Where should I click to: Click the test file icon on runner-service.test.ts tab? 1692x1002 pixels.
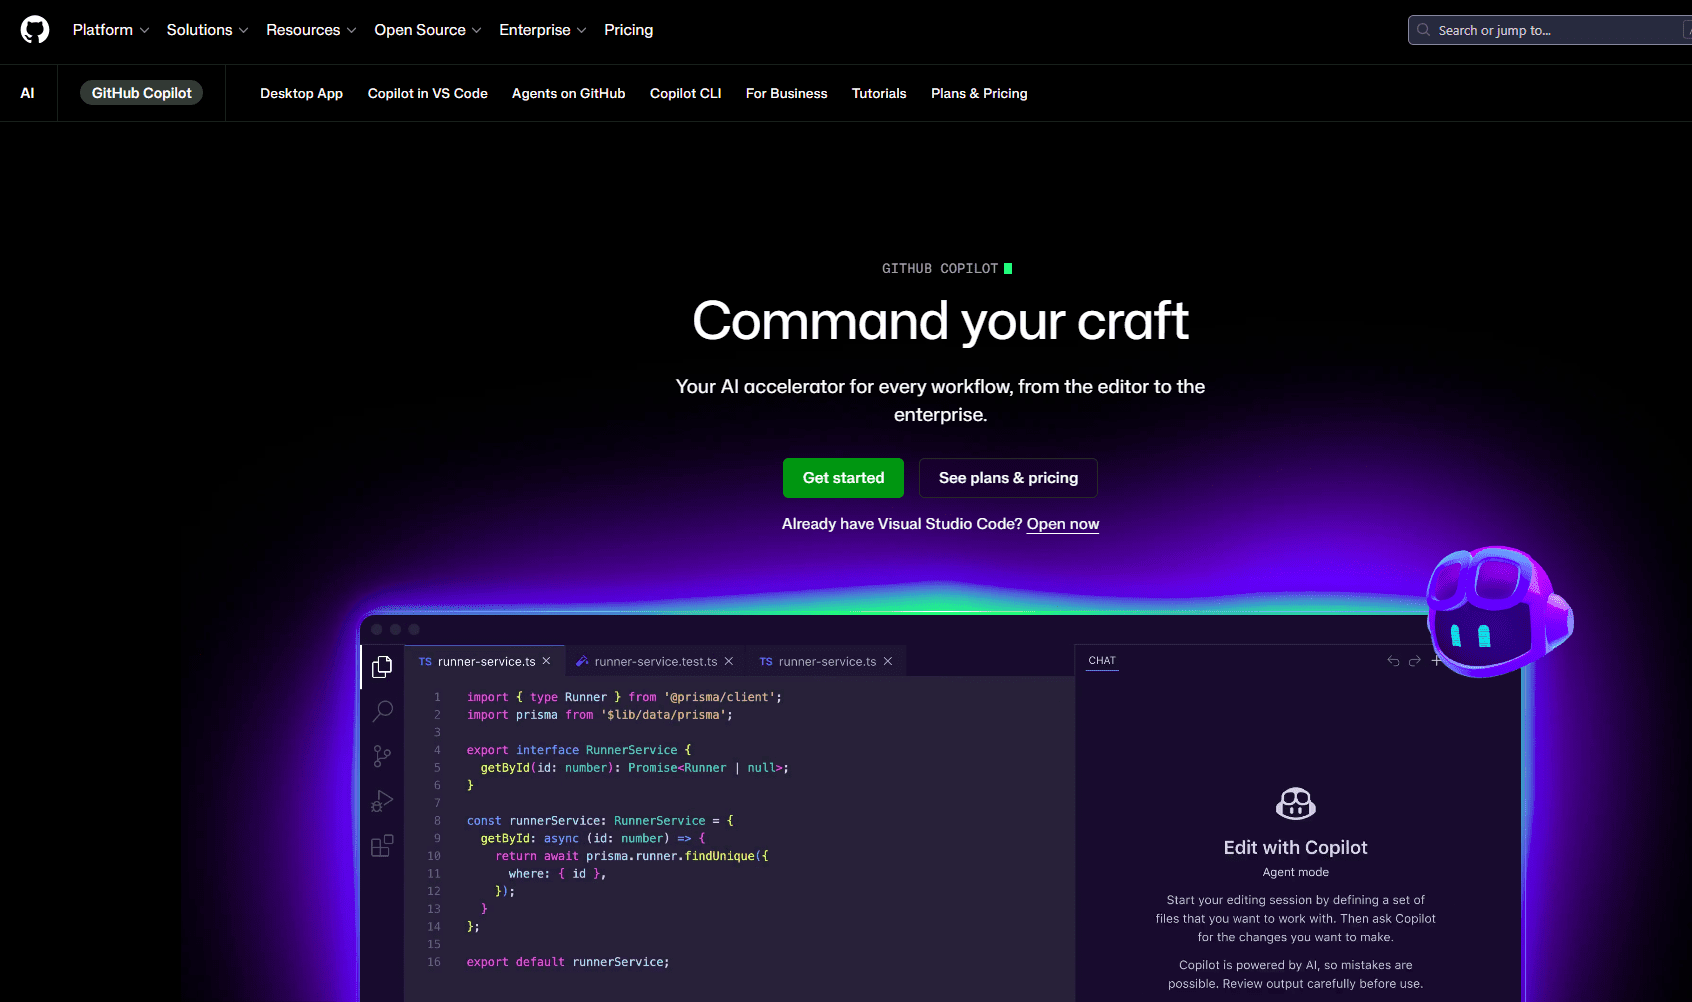point(582,661)
